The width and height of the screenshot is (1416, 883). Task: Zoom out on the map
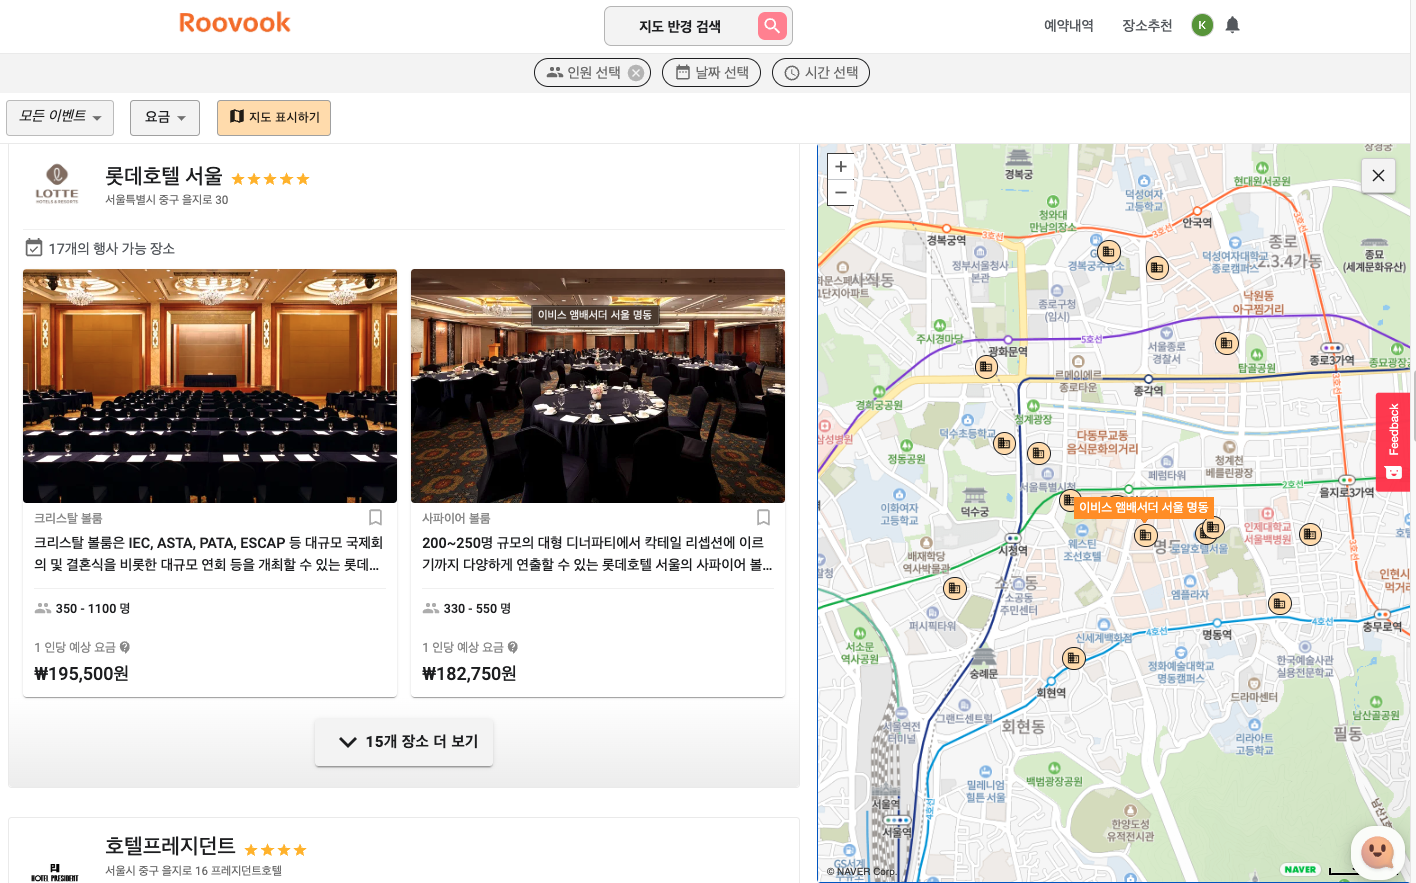coord(841,192)
